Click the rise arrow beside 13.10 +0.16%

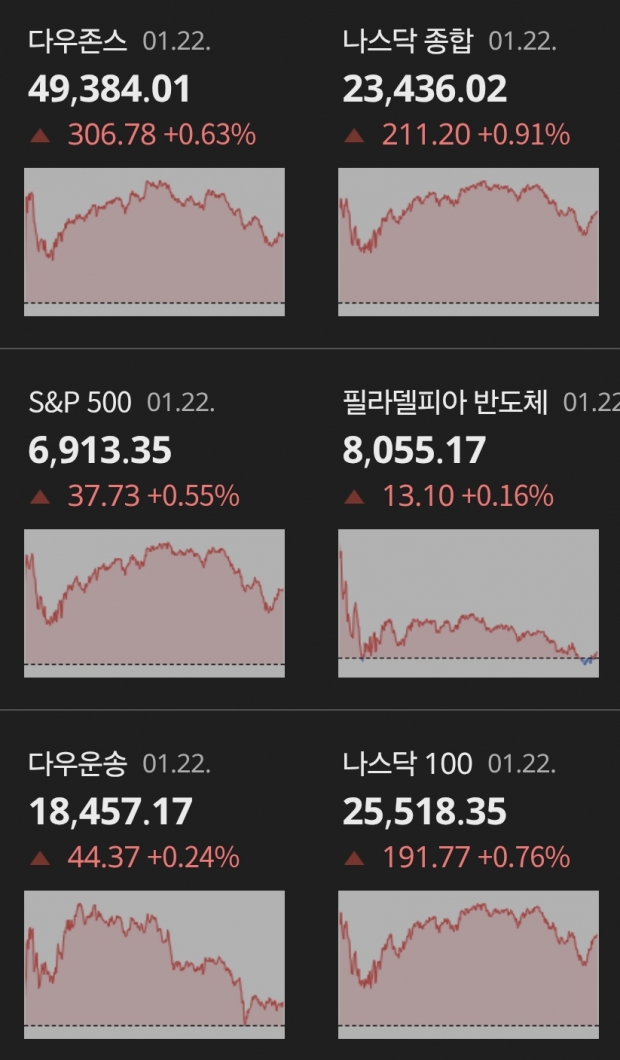pyautogui.click(x=354, y=497)
